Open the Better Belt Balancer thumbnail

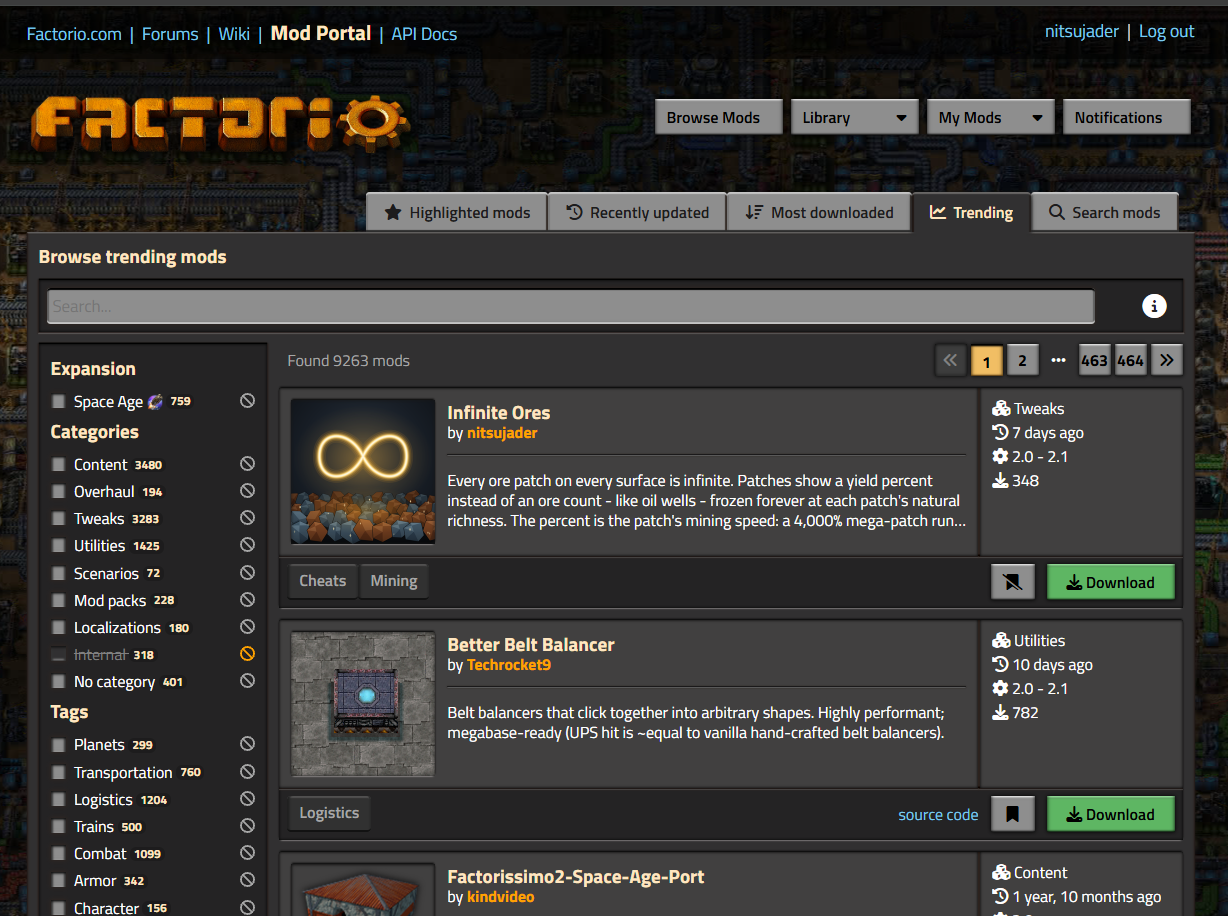[363, 703]
